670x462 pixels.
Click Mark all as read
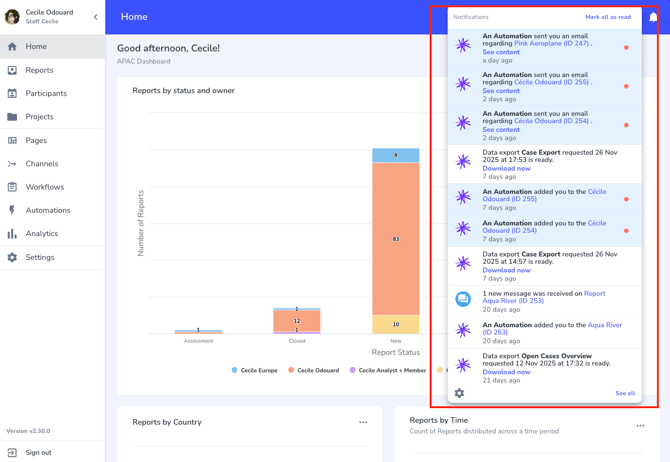(x=607, y=17)
